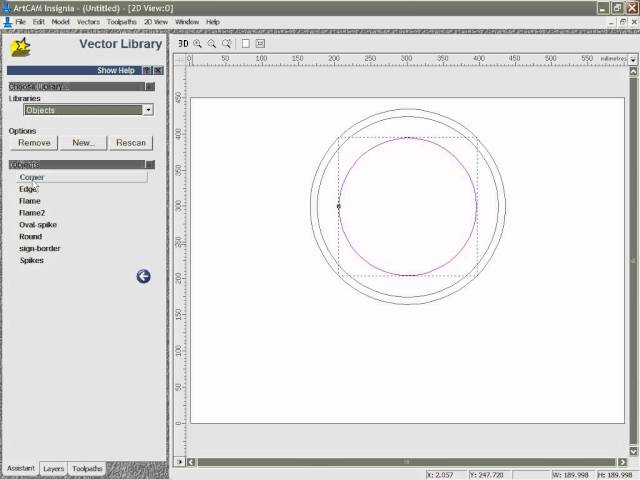Click the horizontal scrollbar right arrow
The height and width of the screenshot is (480, 640).
point(622,462)
